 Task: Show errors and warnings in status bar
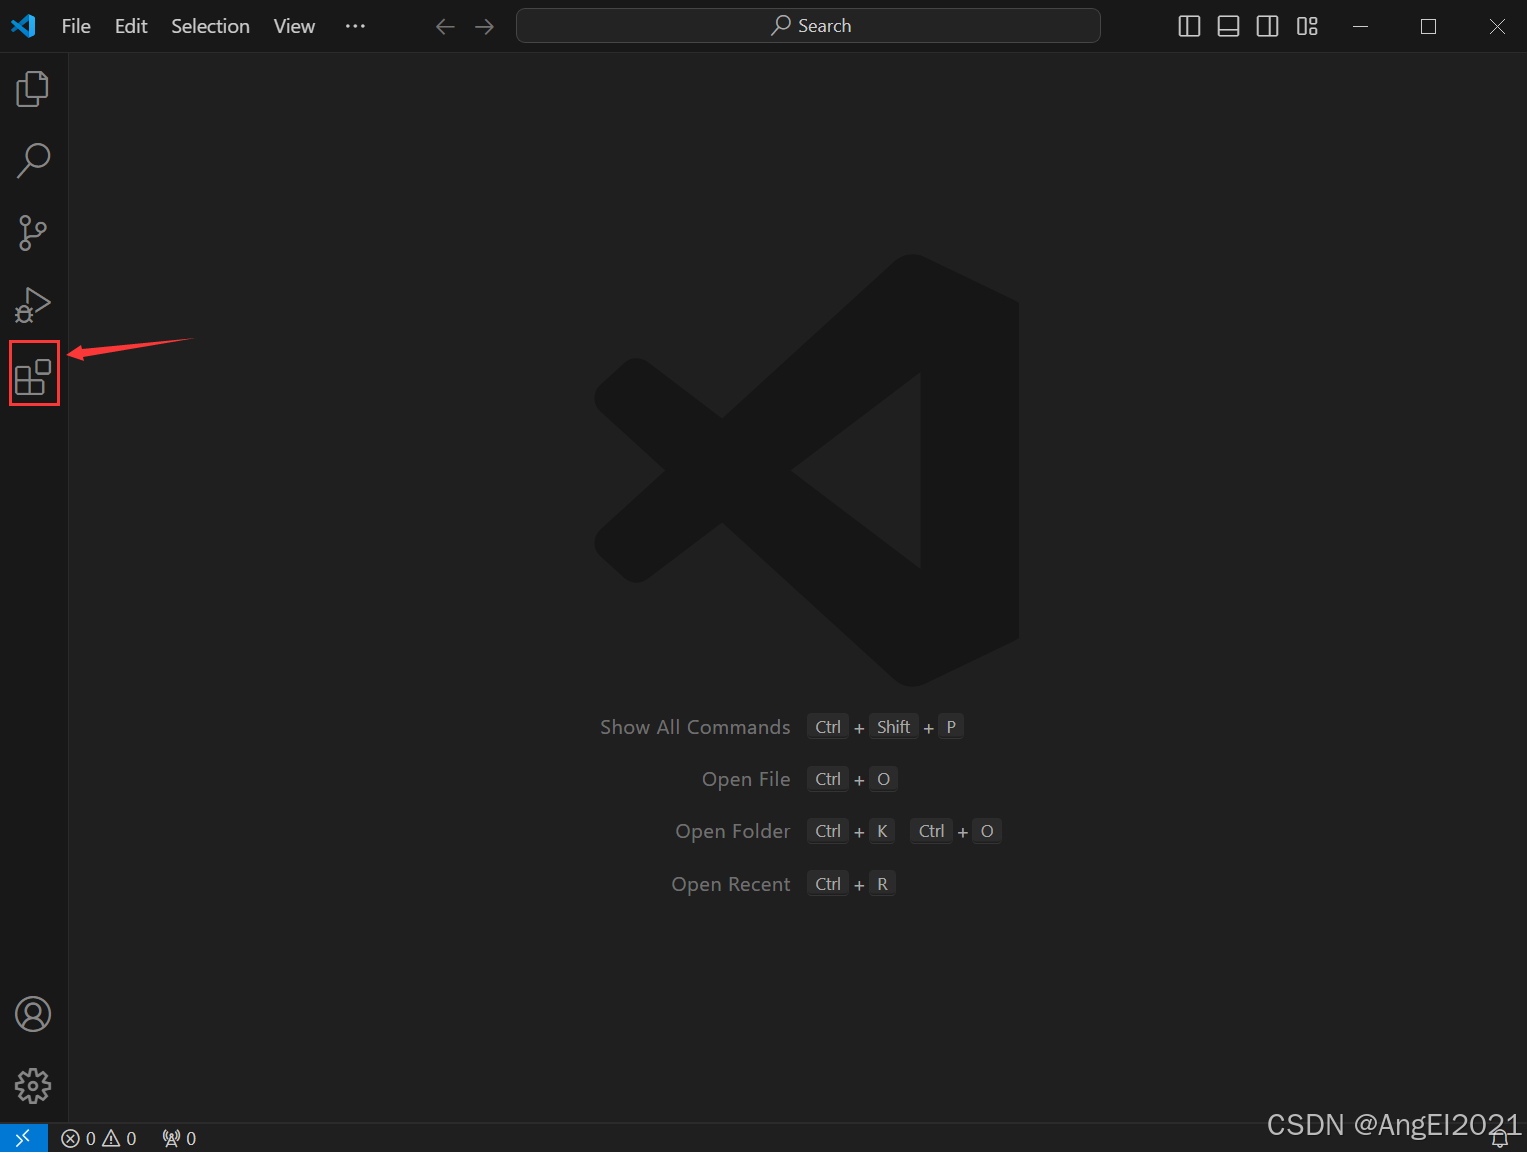(99, 1138)
